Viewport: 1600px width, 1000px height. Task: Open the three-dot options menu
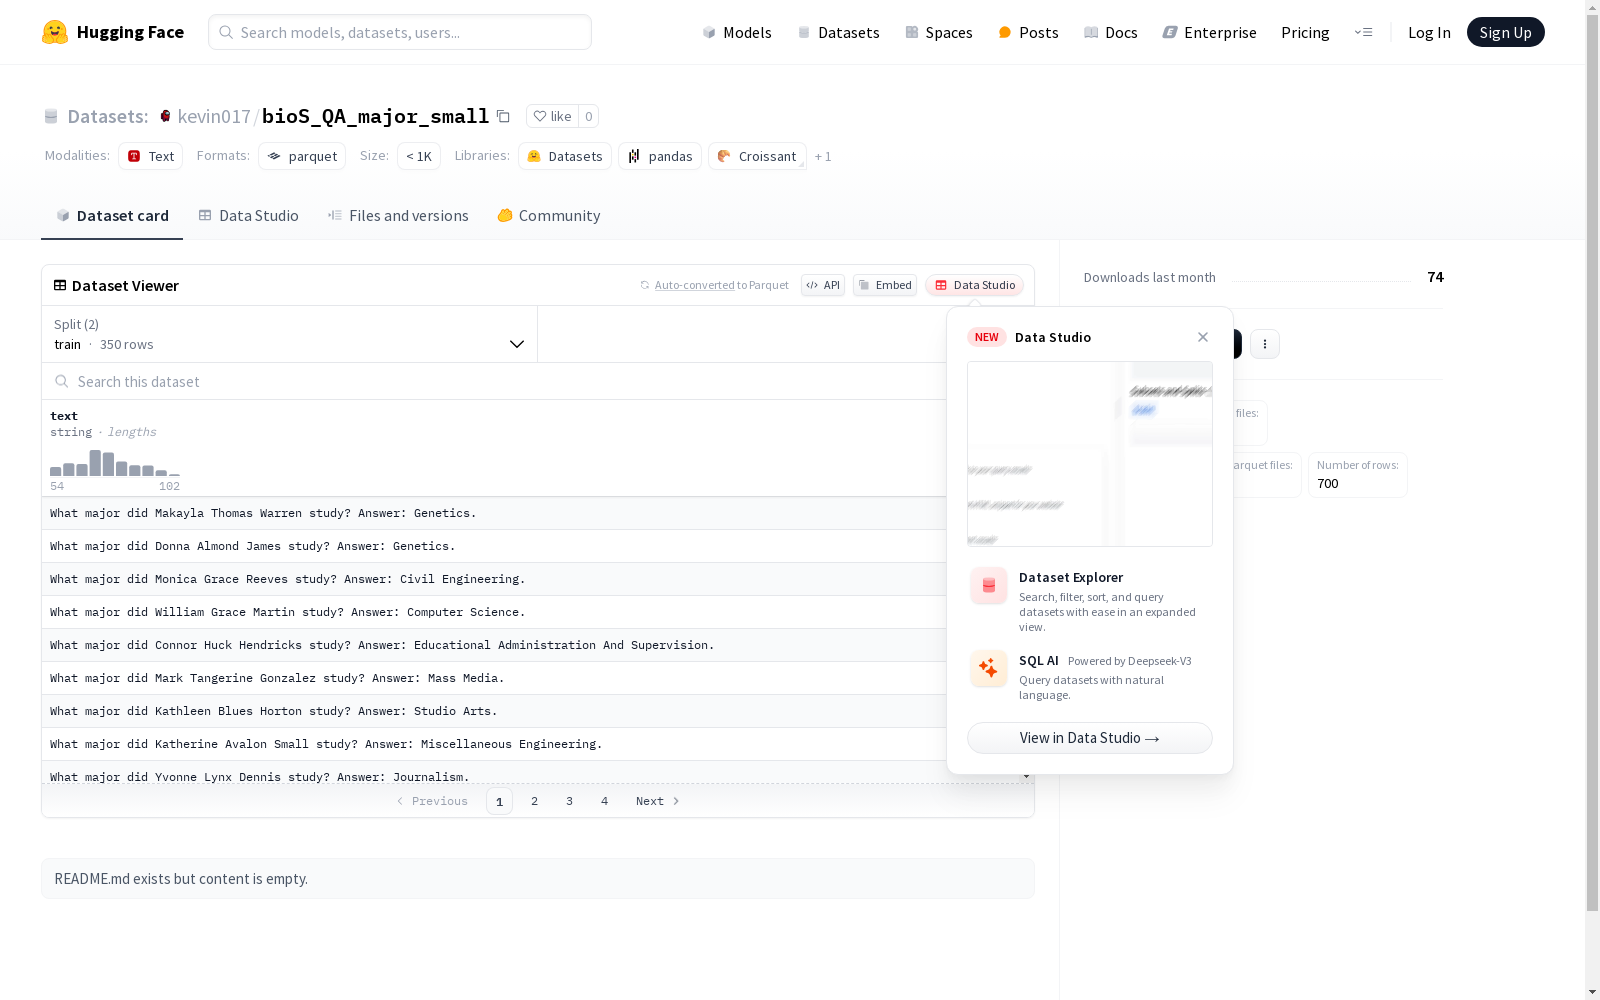tap(1265, 344)
